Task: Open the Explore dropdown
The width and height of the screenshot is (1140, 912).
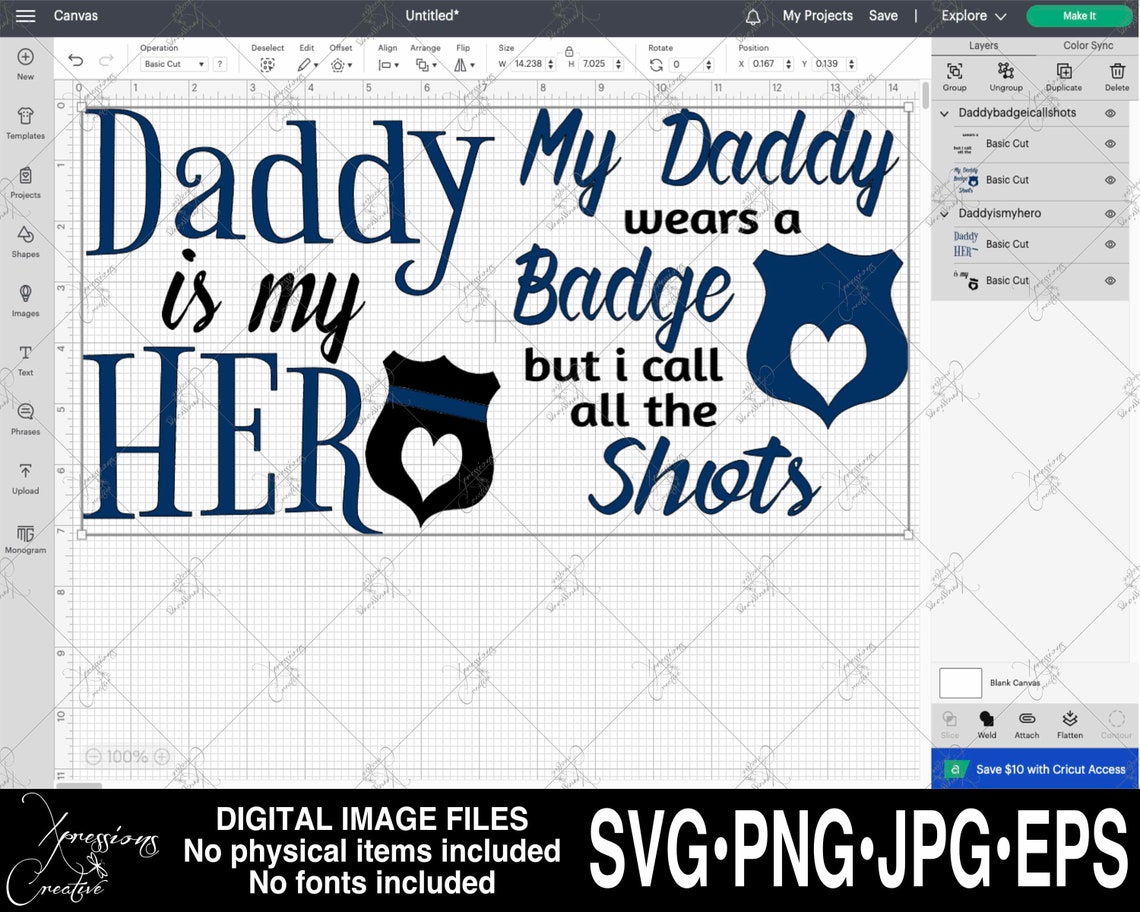Action: click(x=972, y=15)
